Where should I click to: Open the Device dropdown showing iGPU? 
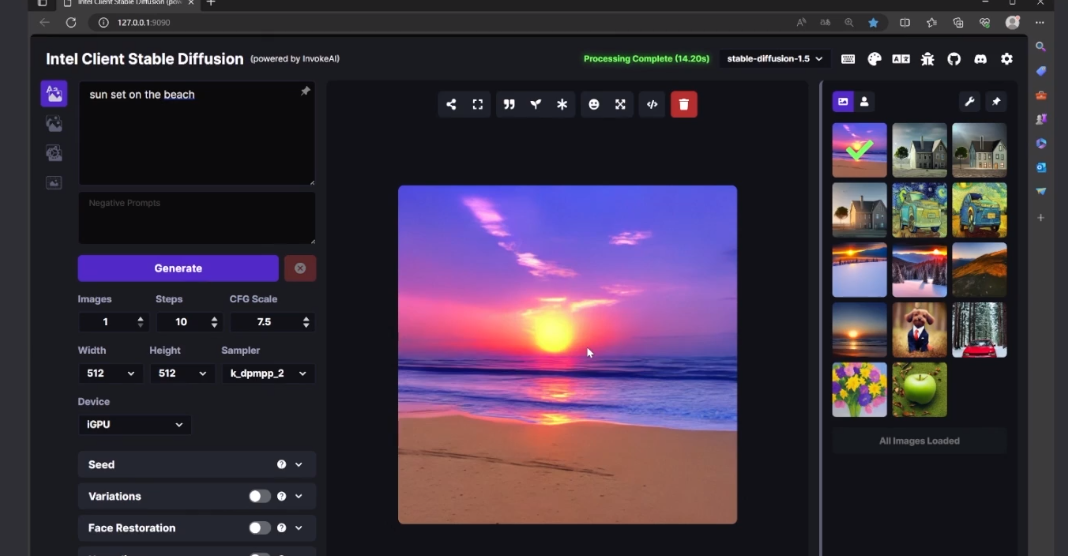click(x=135, y=424)
